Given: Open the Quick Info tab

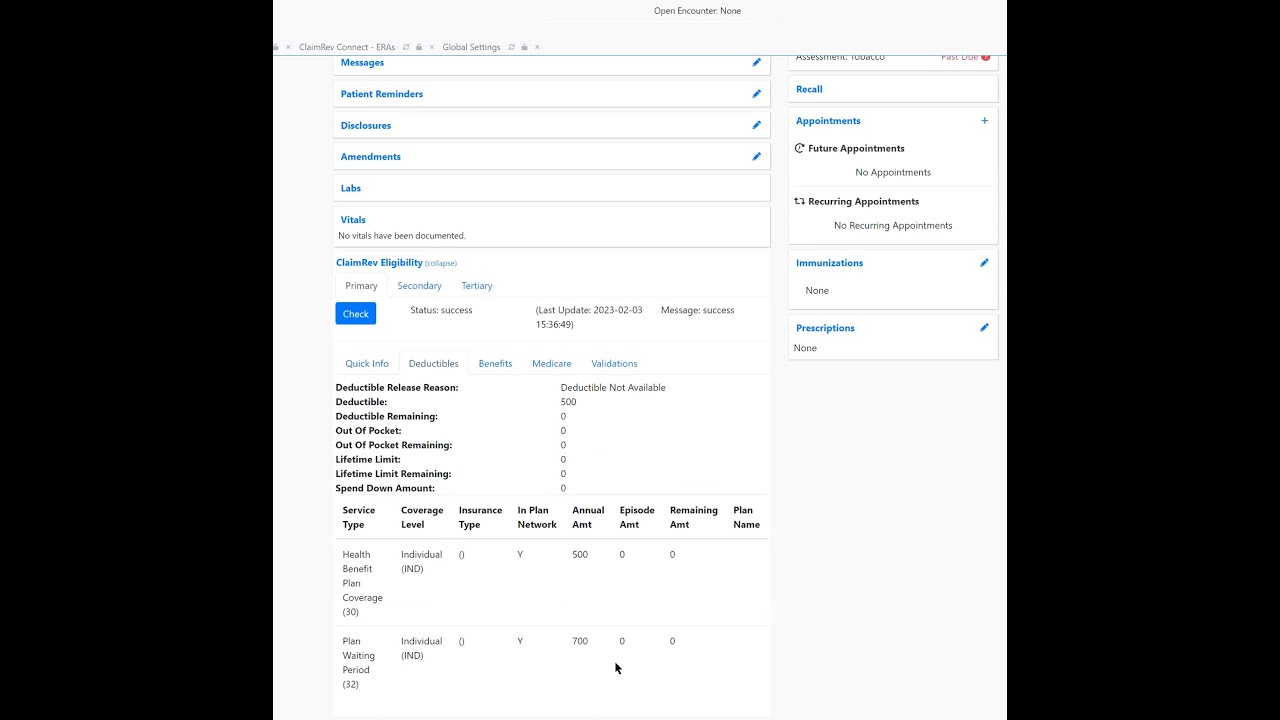Looking at the screenshot, I should click(x=367, y=364).
